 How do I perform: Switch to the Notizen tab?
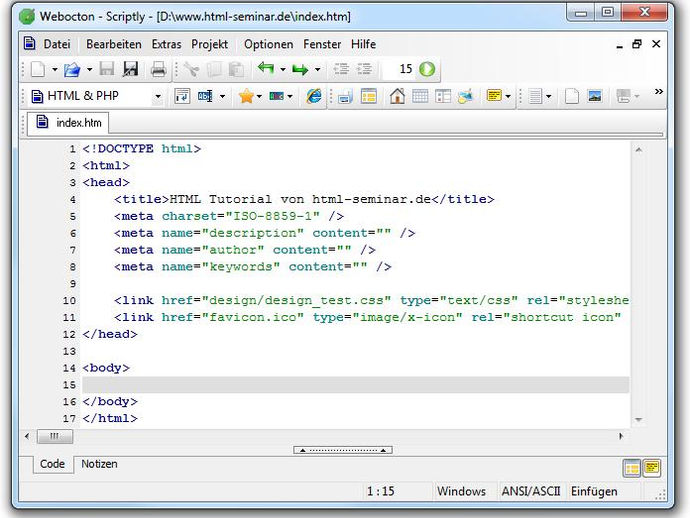coord(99,464)
